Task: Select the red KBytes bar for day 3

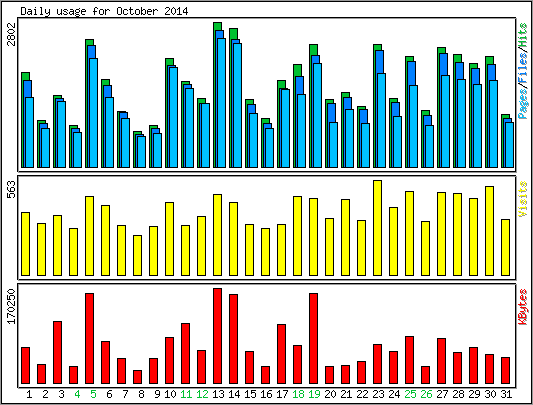Action: click(57, 353)
